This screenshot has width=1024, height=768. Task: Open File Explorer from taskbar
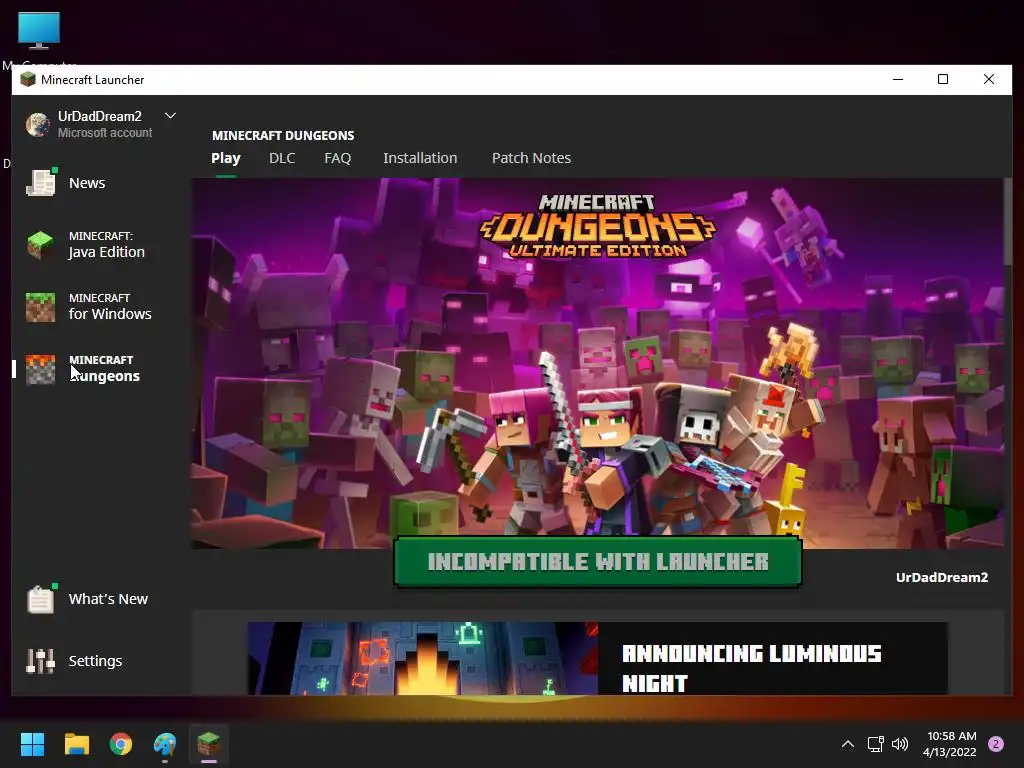click(x=76, y=744)
